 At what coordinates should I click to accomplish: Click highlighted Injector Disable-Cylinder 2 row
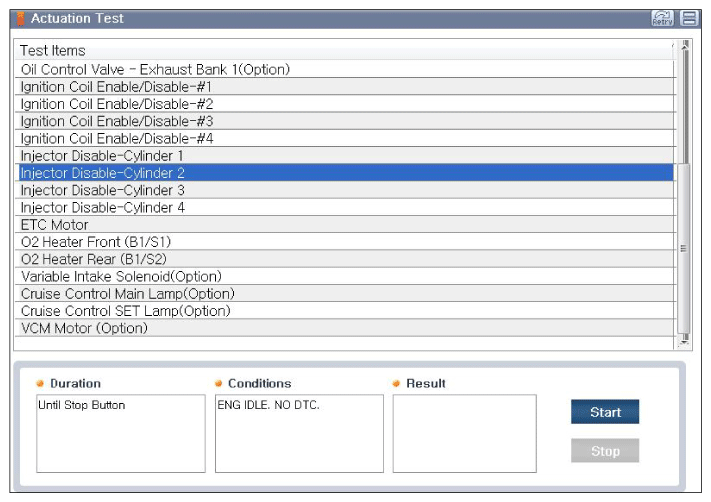tap(345, 173)
